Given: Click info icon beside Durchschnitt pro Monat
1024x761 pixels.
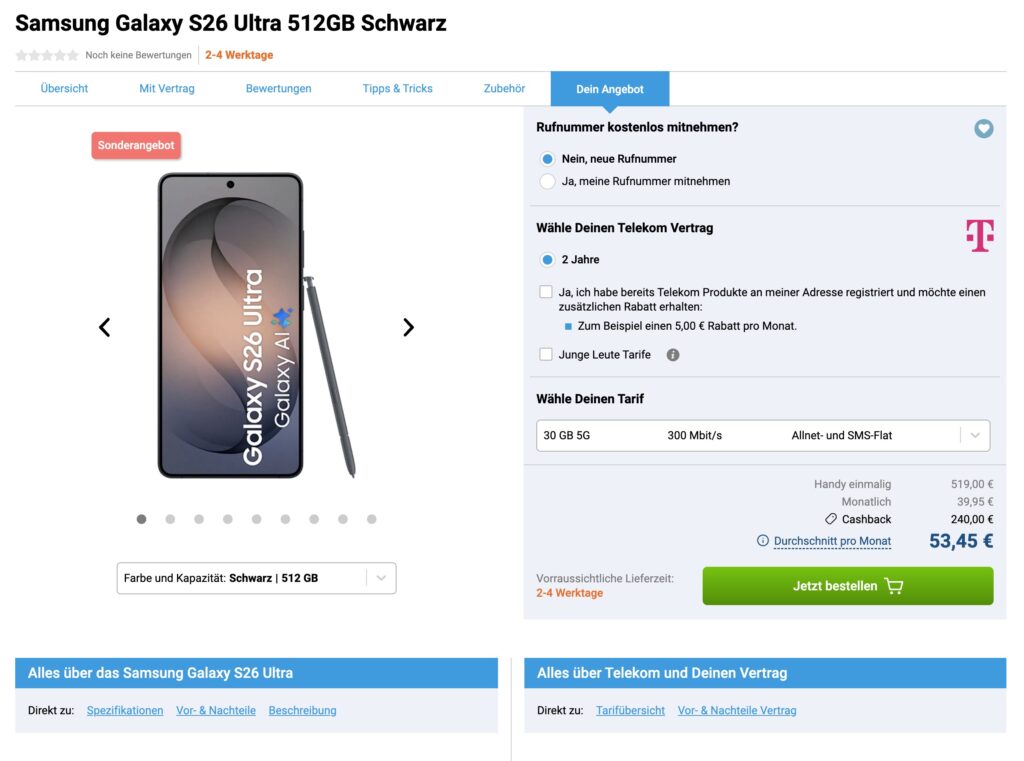Looking at the screenshot, I should [x=763, y=541].
